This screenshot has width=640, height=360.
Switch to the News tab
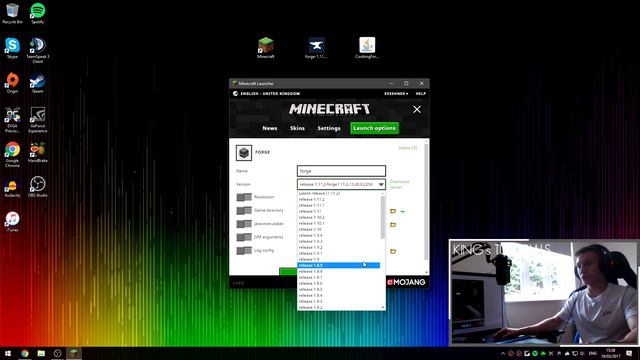point(269,128)
